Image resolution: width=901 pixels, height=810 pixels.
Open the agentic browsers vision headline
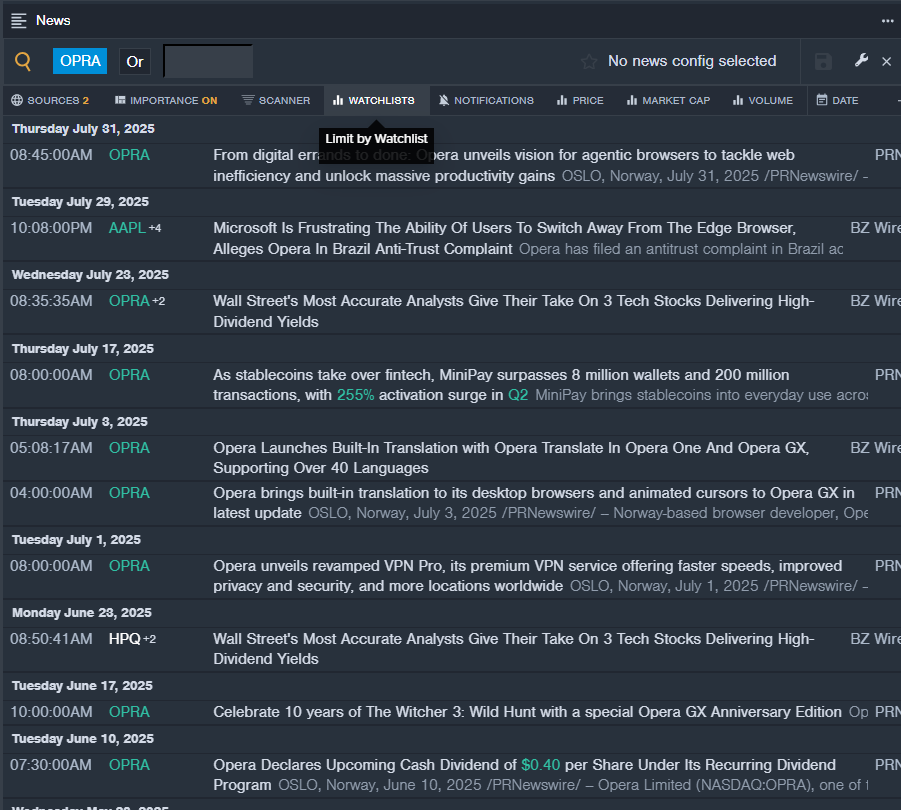pos(503,165)
